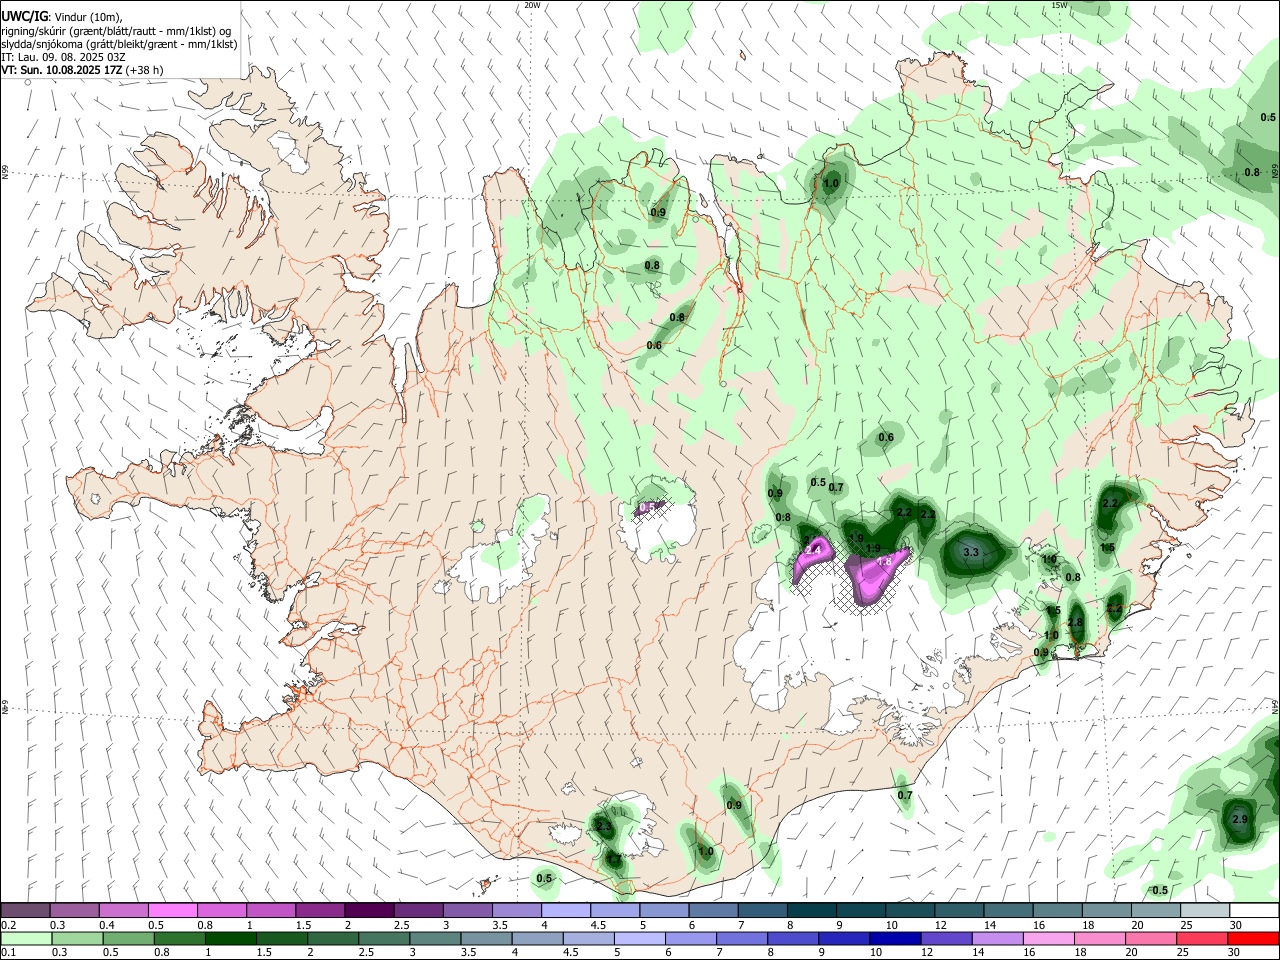The height and width of the screenshot is (960, 1280).
Task: Click the 3.3 precipitation value on map
Action: click(970, 552)
